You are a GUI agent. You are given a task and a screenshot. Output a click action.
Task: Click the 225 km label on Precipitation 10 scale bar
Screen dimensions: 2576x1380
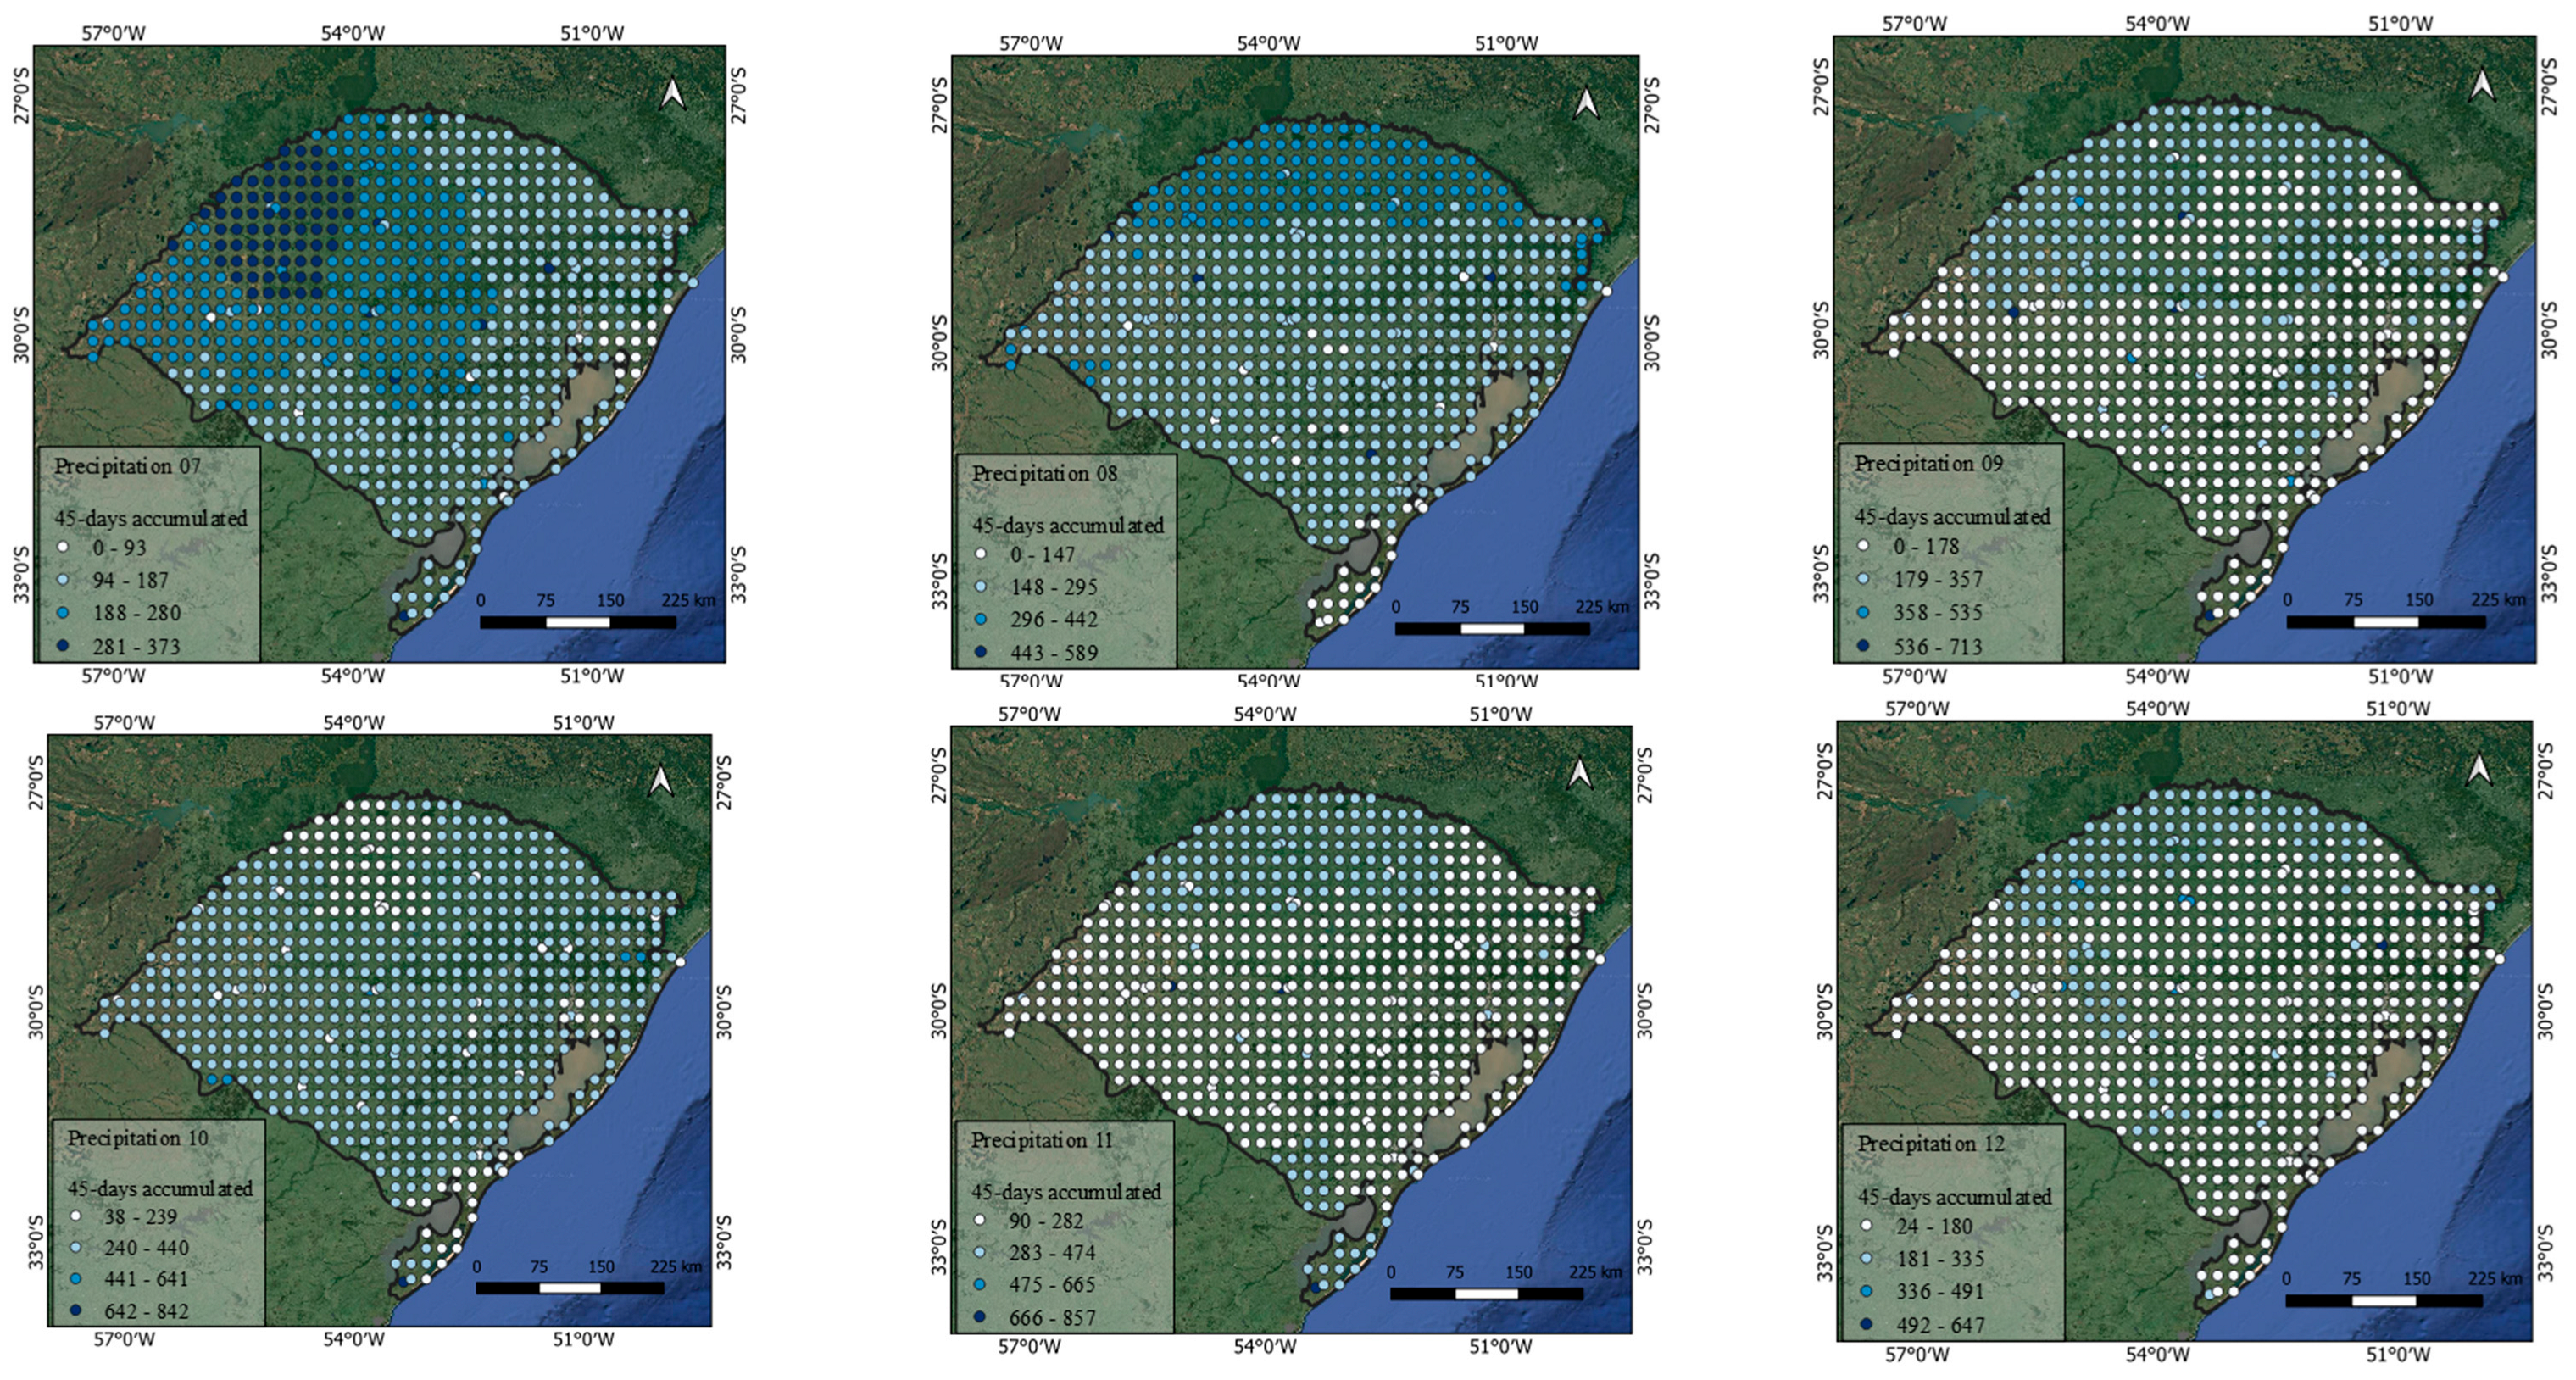[676, 1266]
